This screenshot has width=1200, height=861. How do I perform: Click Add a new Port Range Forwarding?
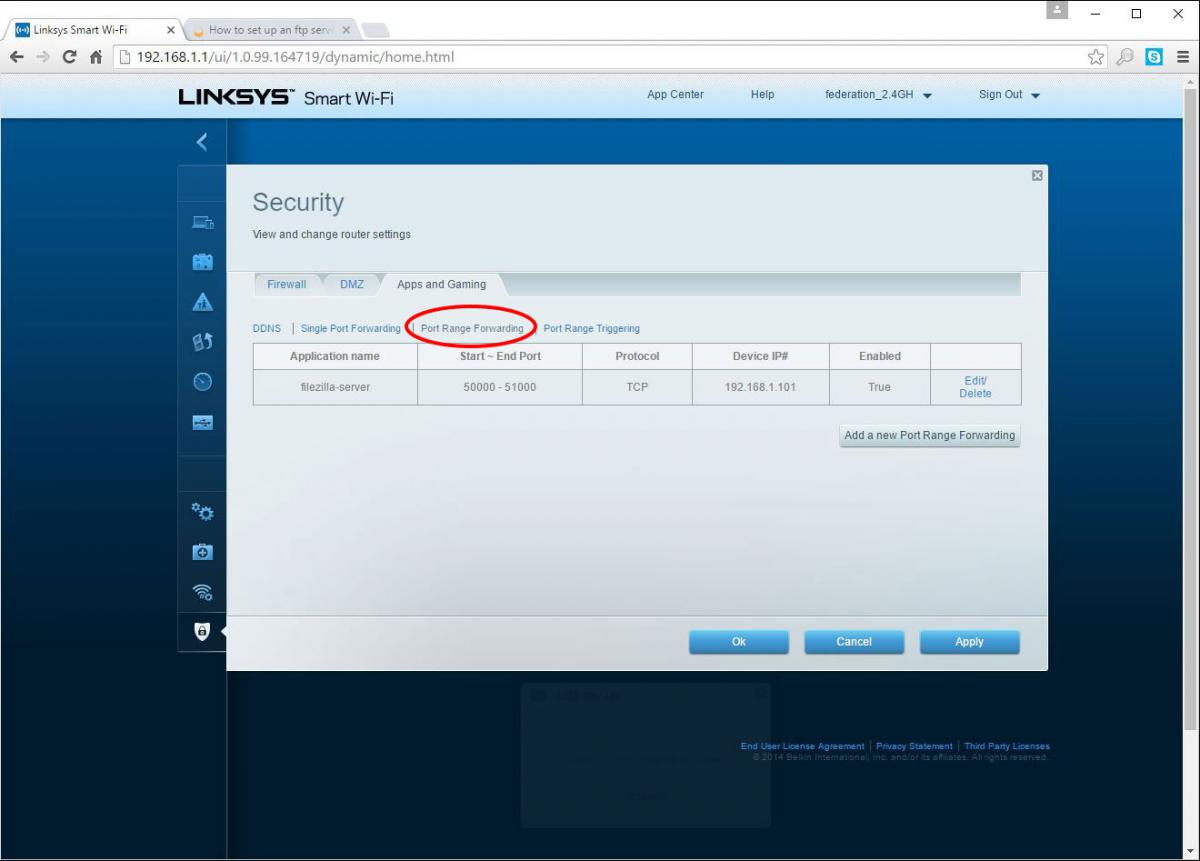[930, 436]
